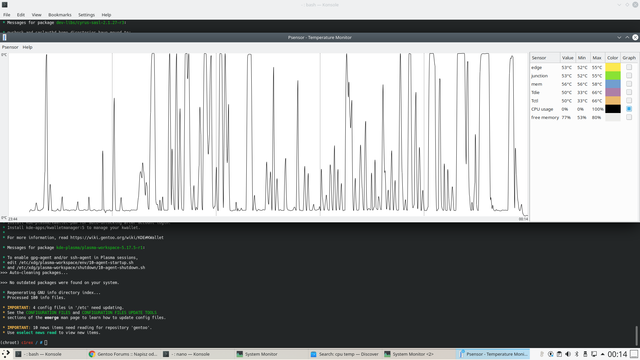The height and width of the screenshot is (360, 640).
Task: Switch to Gentoo Forums Chrome taskbar entry
Action: pos(123,354)
